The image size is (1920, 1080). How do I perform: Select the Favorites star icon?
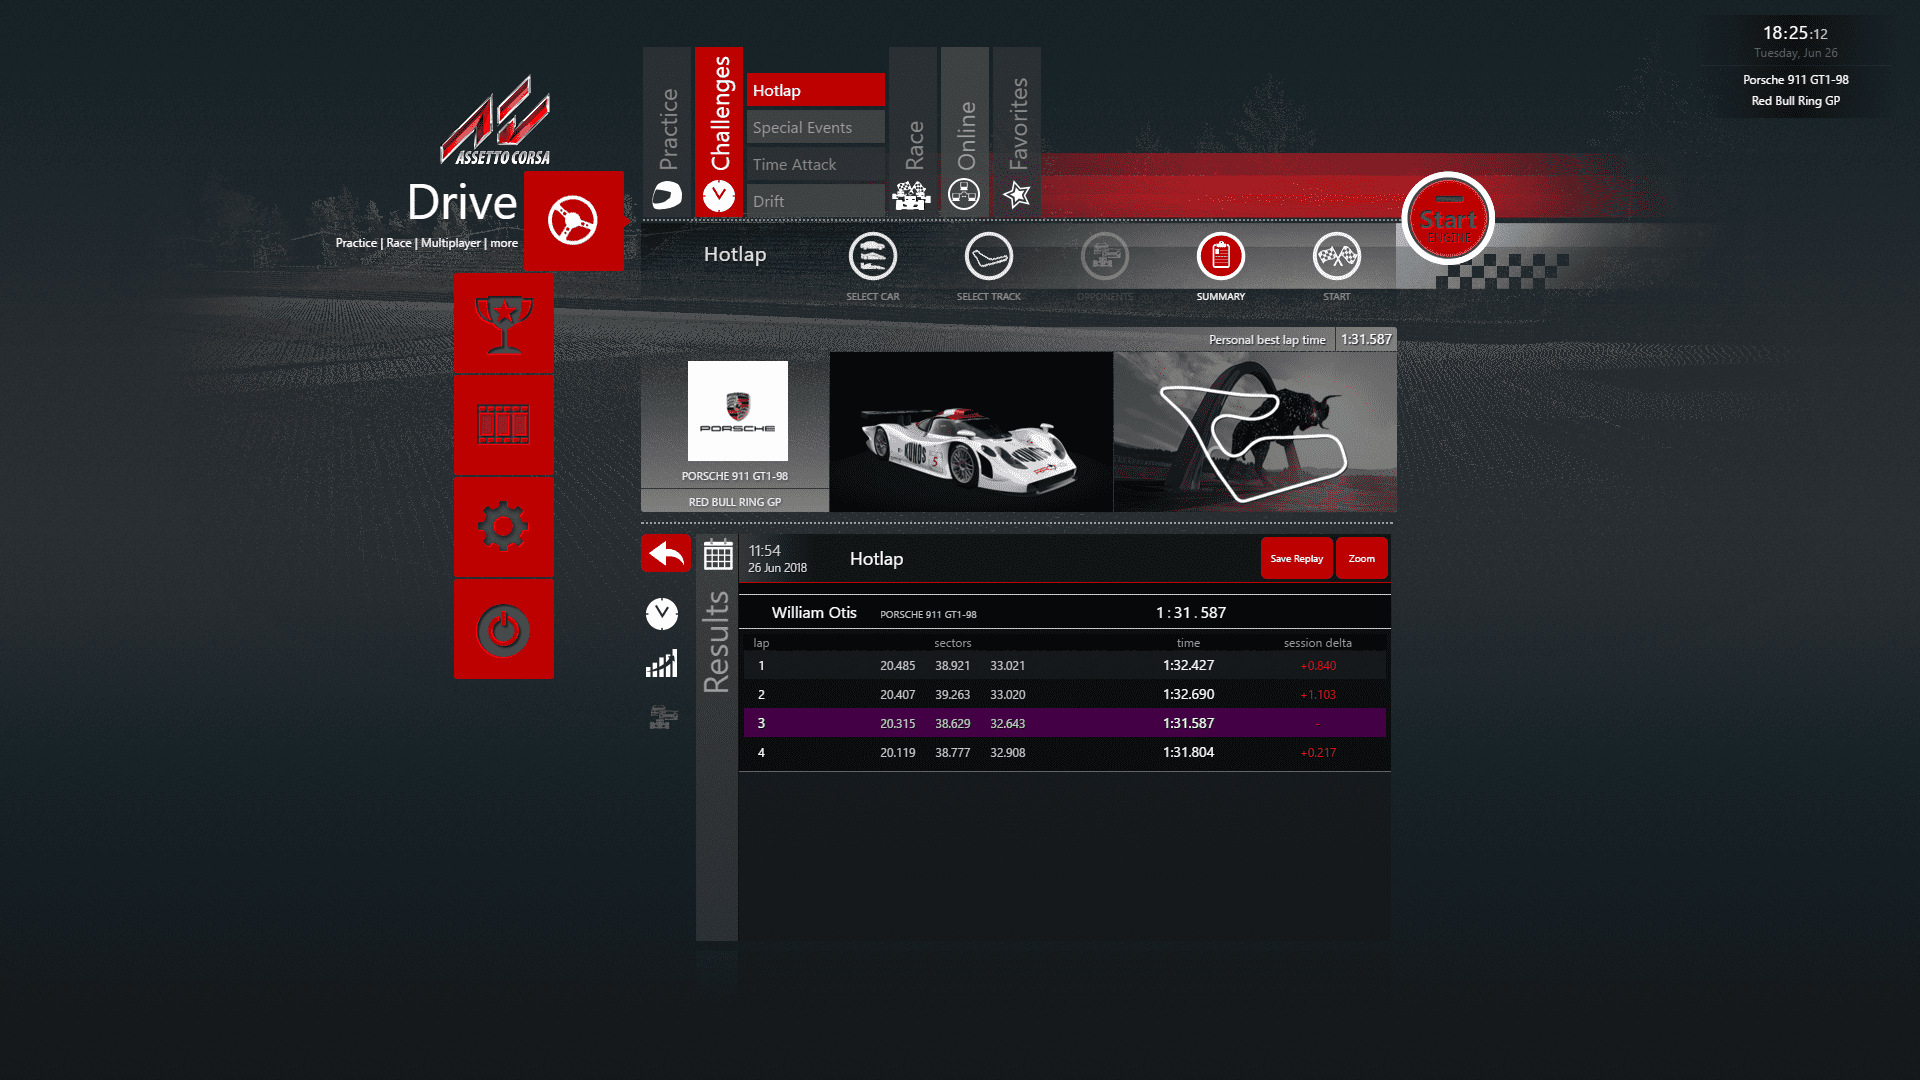1017,194
